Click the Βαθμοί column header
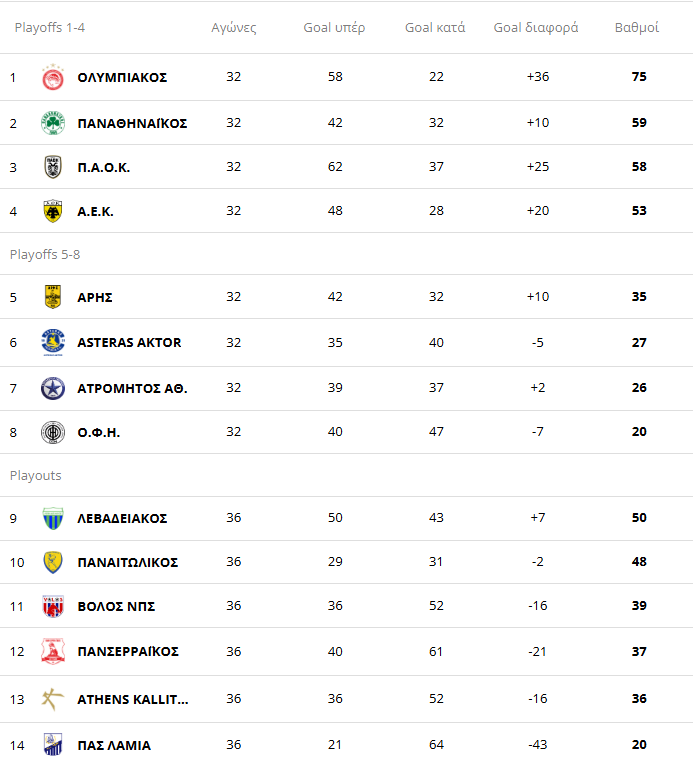Screen dimensions: 693x757 click(x=636, y=28)
